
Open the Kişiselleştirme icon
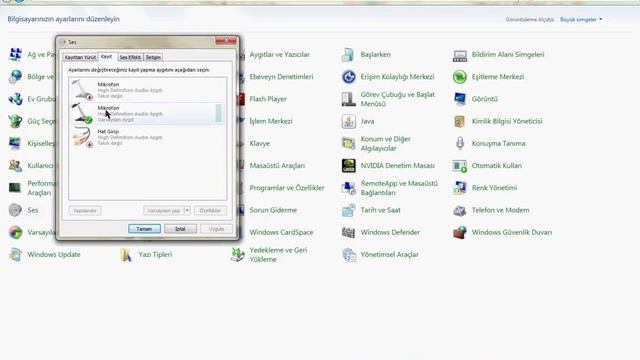pos(15,143)
